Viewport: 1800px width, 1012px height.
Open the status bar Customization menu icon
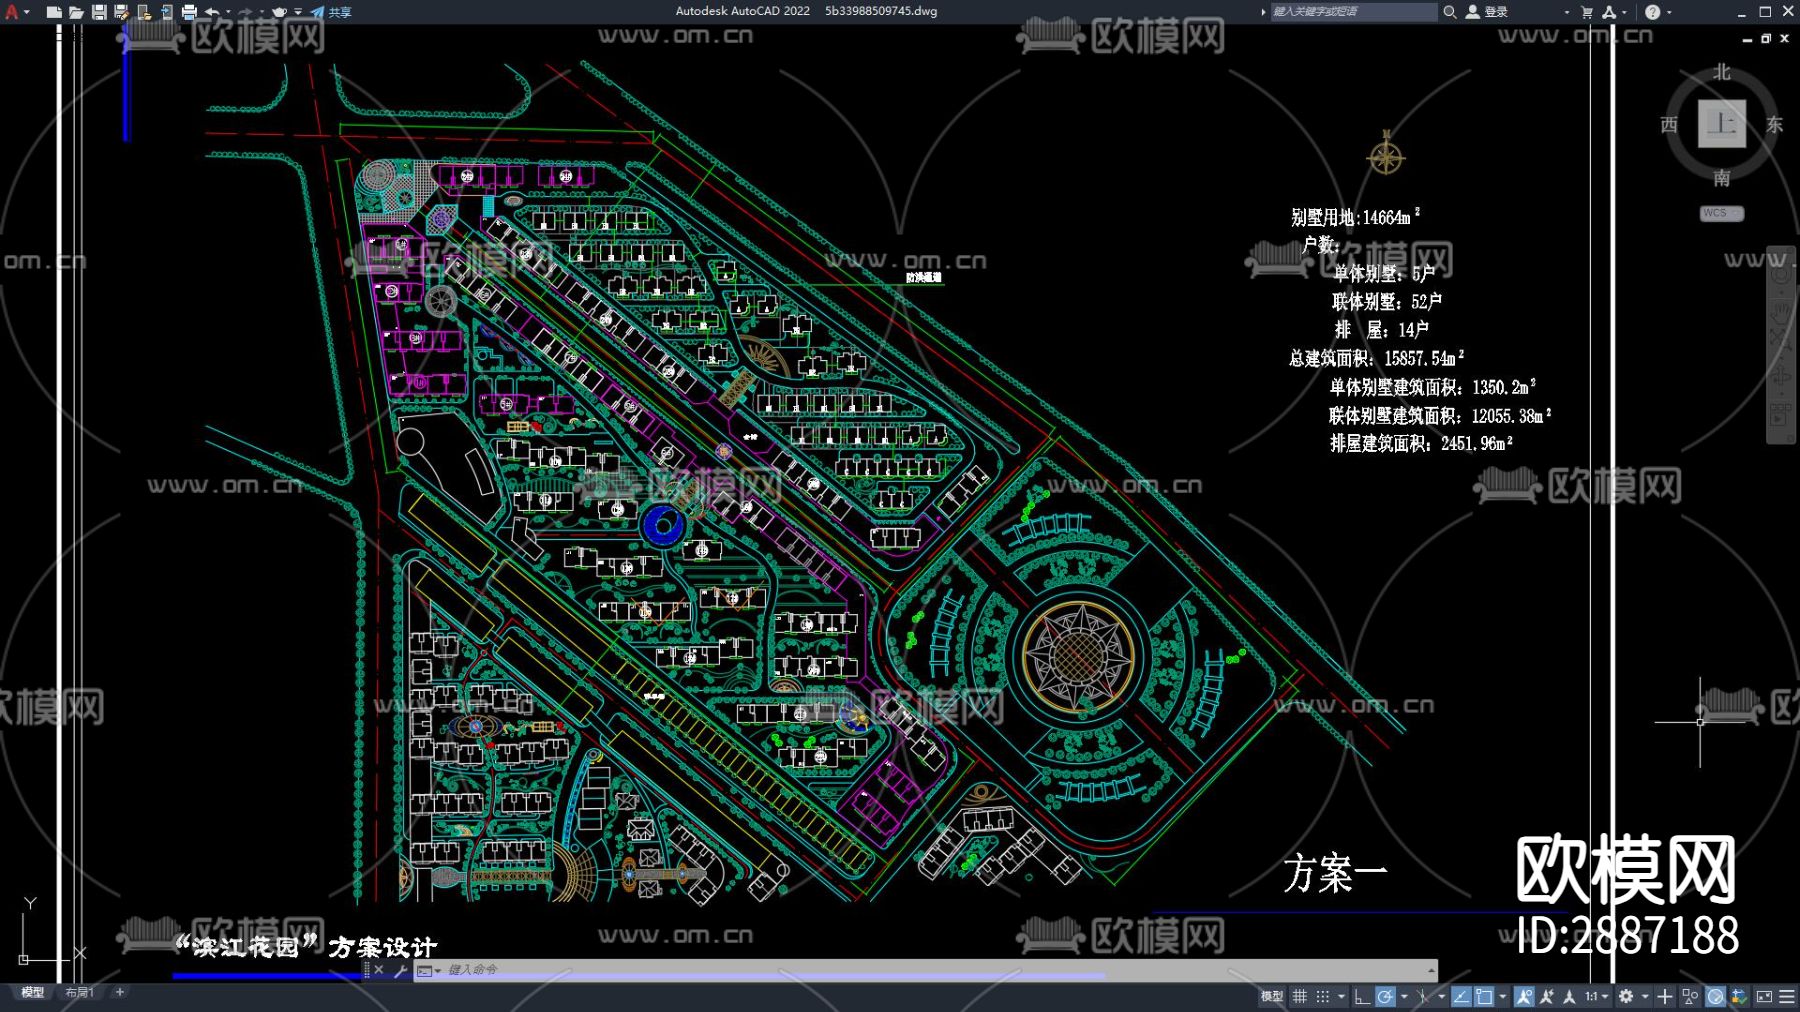(1787, 996)
